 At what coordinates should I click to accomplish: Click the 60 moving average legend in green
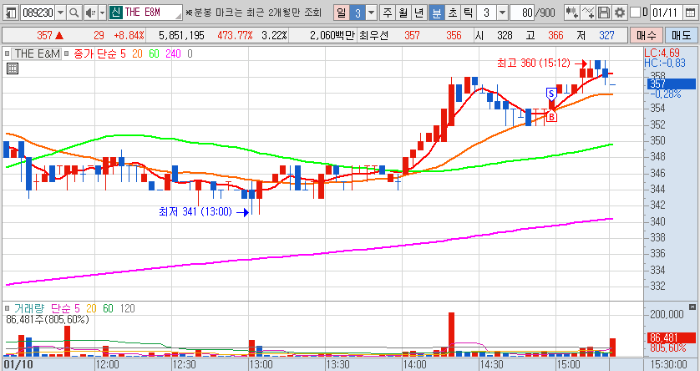pyautogui.click(x=154, y=54)
